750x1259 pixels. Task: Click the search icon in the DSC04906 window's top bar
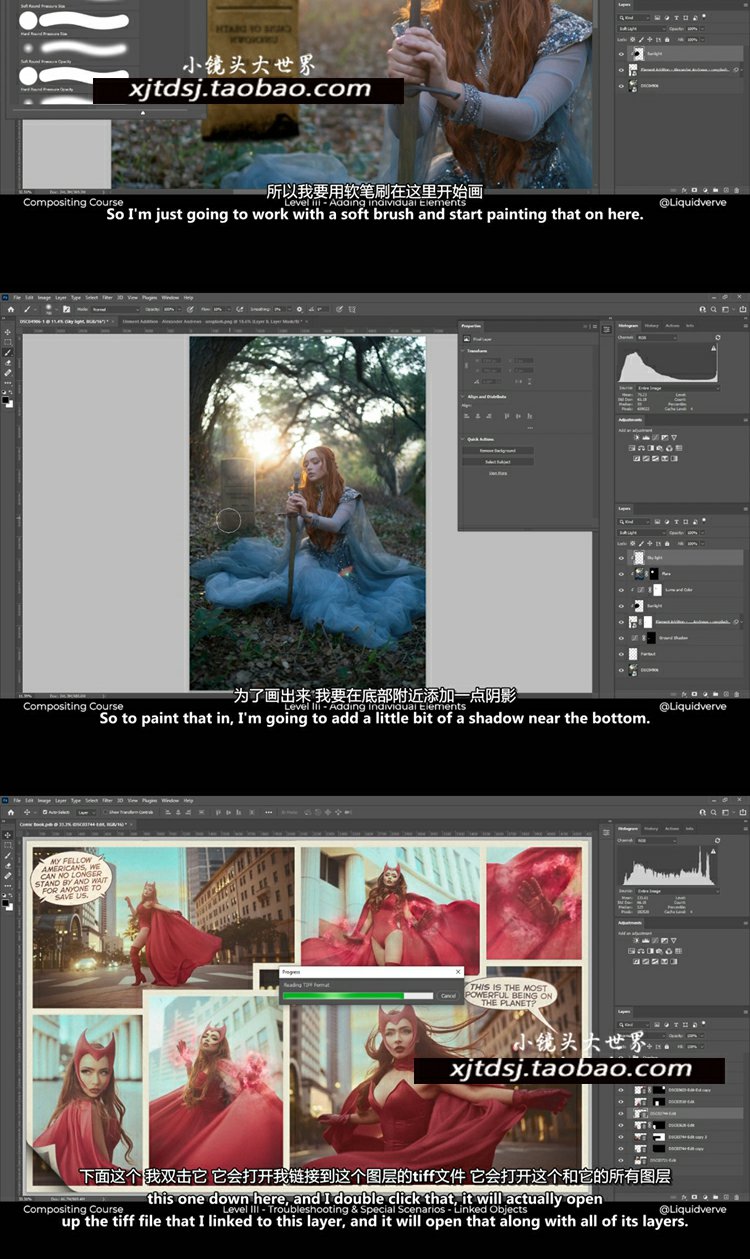(x=714, y=309)
